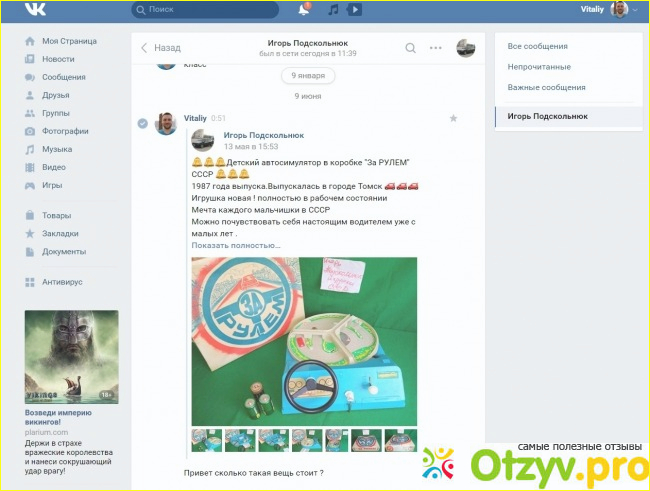Viewport: 650px width, 491px height.
Task: Switch to the Непрочитанные filter
Action: click(x=539, y=67)
